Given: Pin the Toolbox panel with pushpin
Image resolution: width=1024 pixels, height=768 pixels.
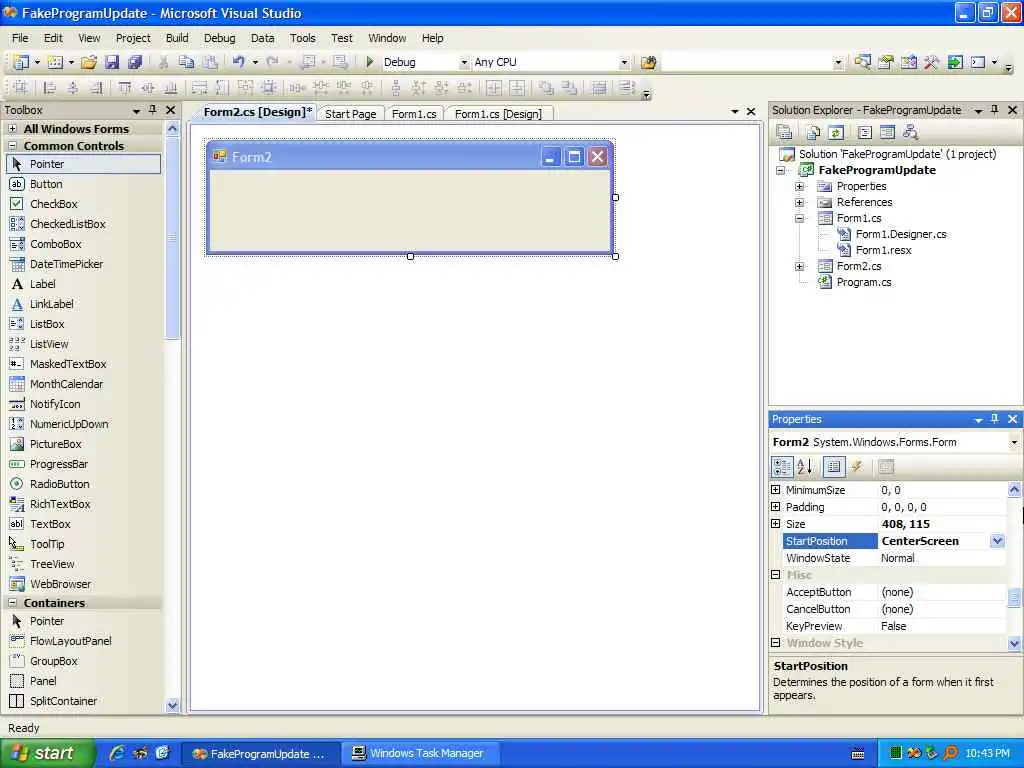Looking at the screenshot, I should pos(153,110).
